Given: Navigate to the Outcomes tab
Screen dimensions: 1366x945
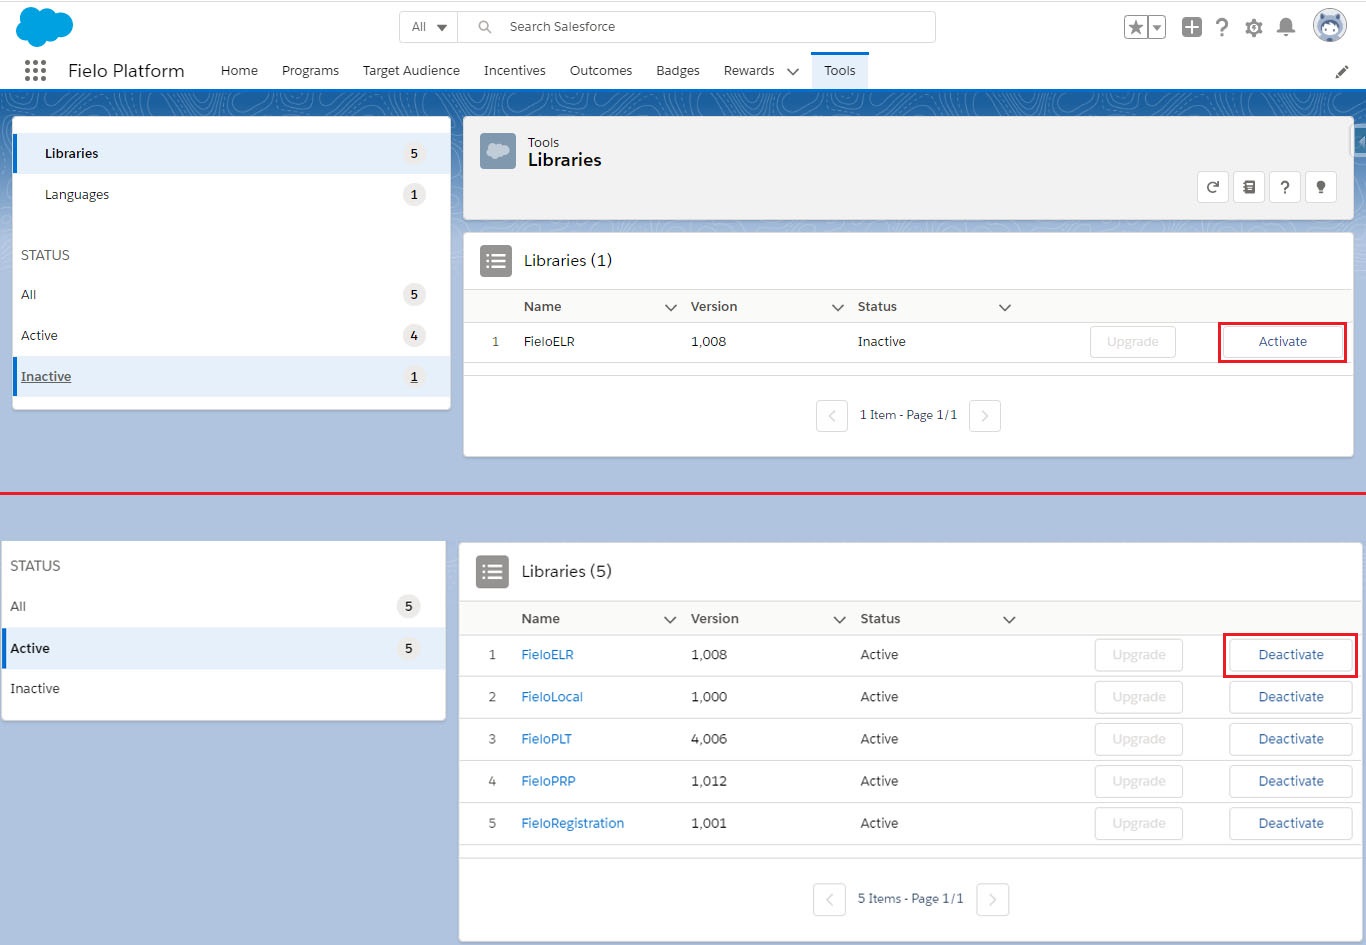Looking at the screenshot, I should 601,71.
